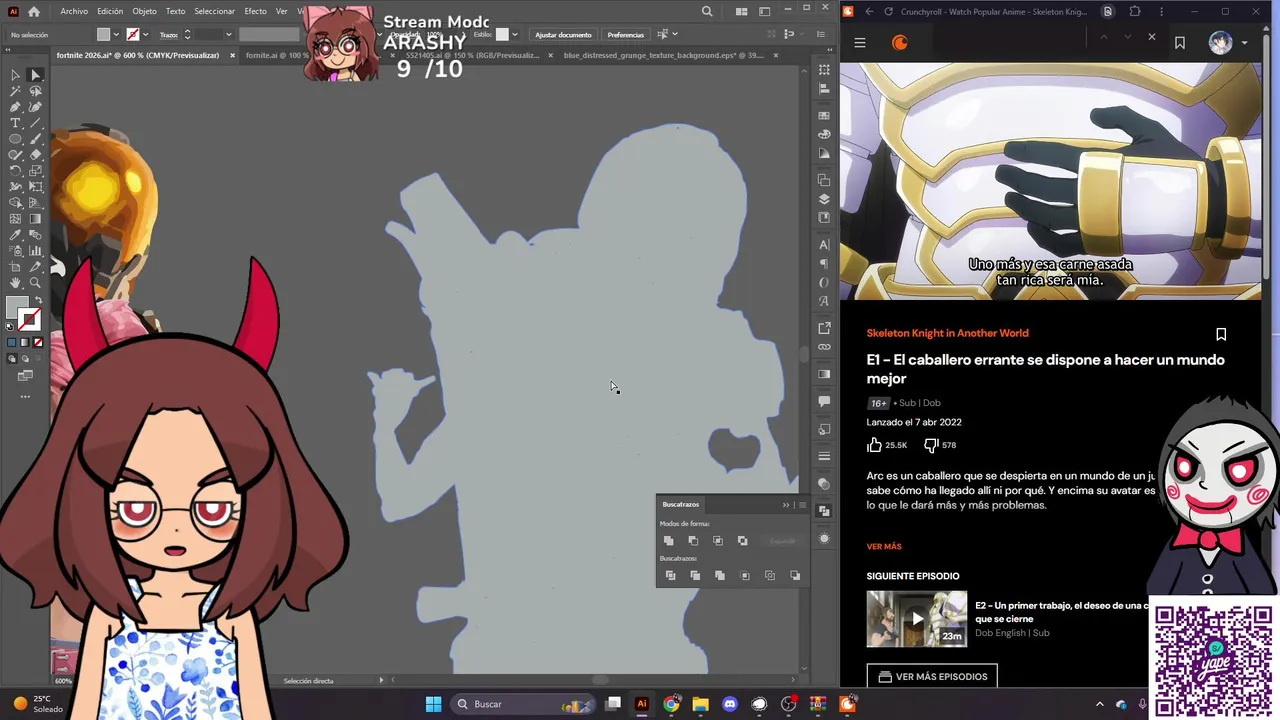
Task: Select the Rotate tool
Action: coord(15,171)
